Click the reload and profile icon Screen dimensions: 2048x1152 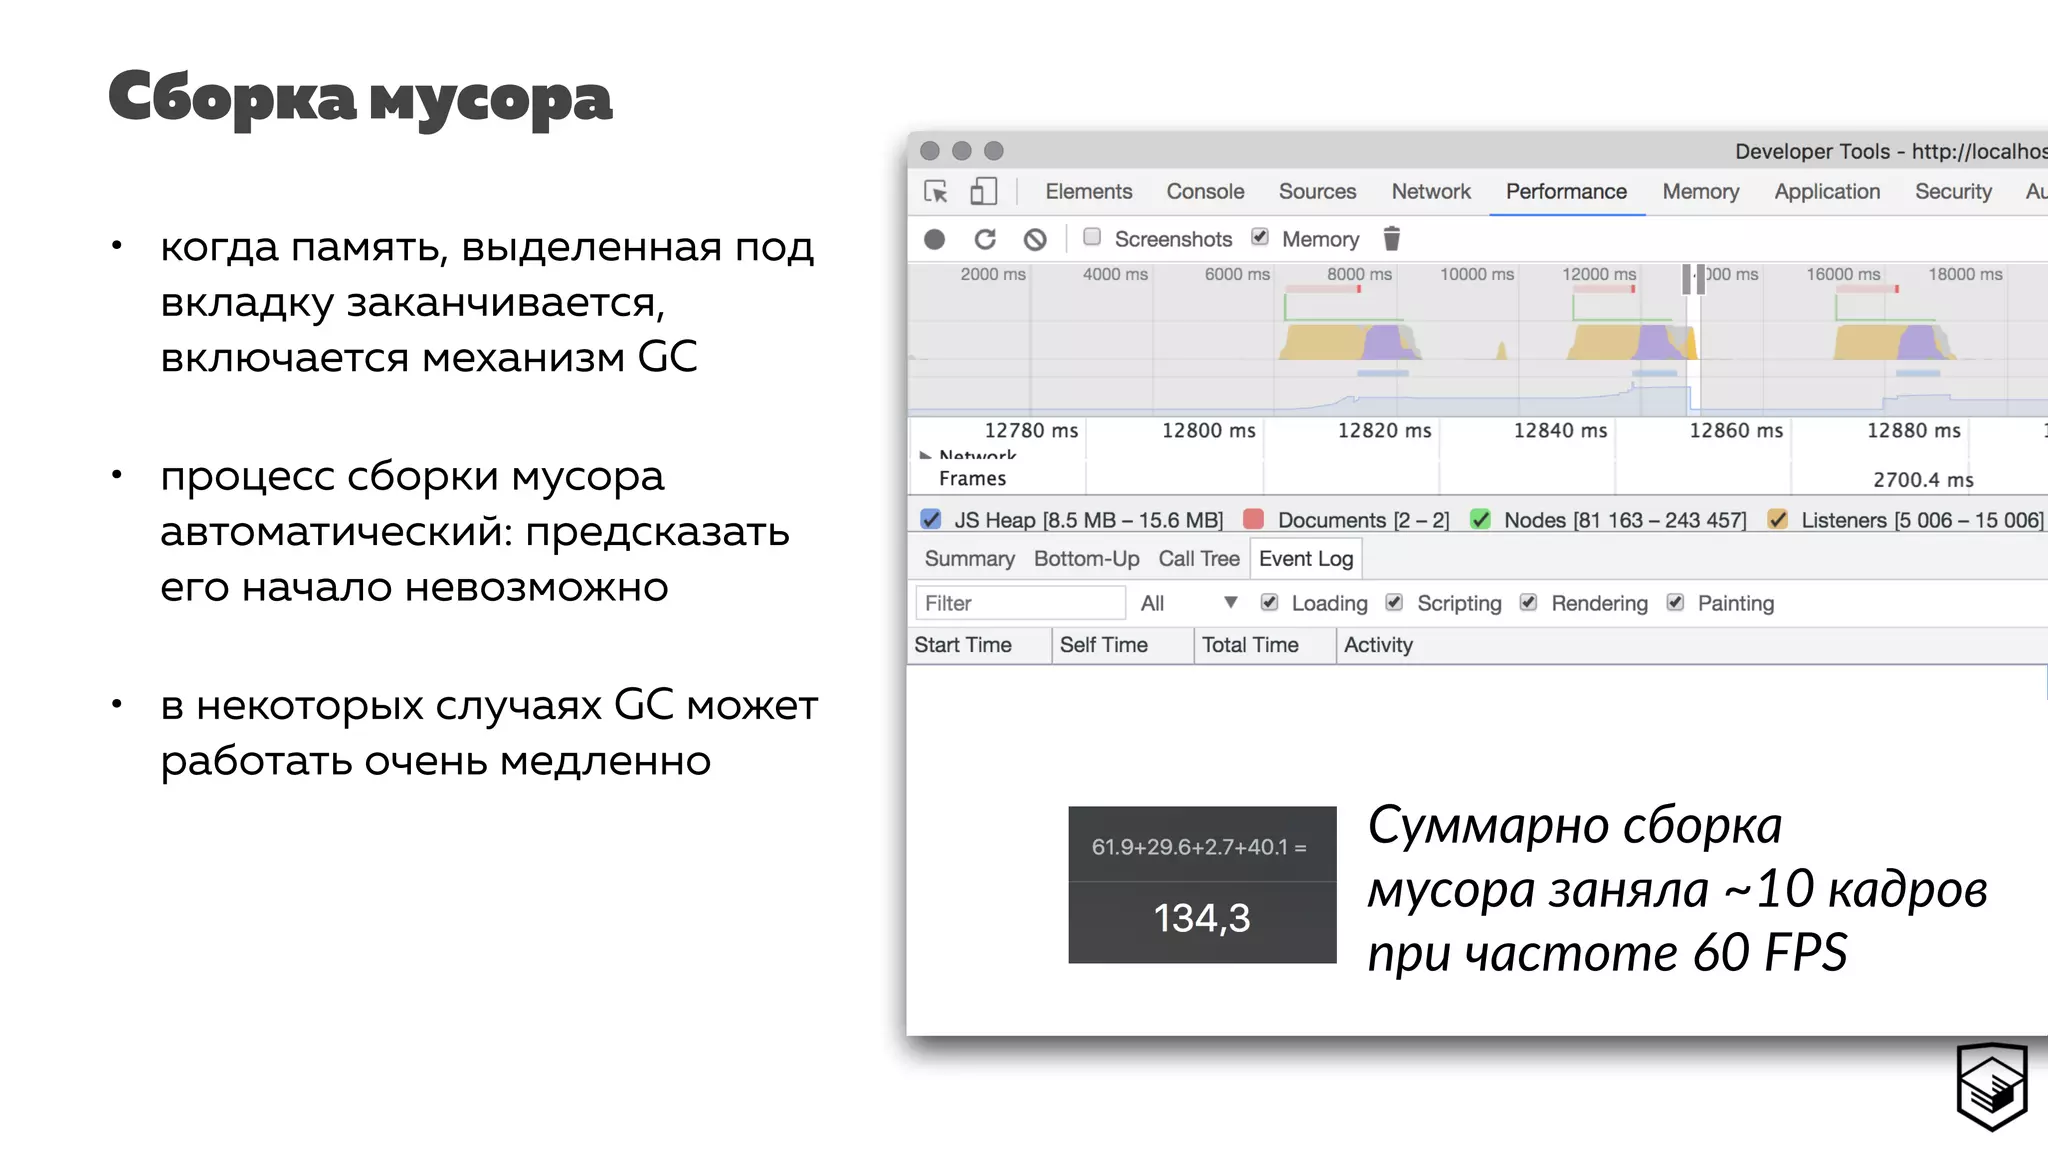point(985,239)
